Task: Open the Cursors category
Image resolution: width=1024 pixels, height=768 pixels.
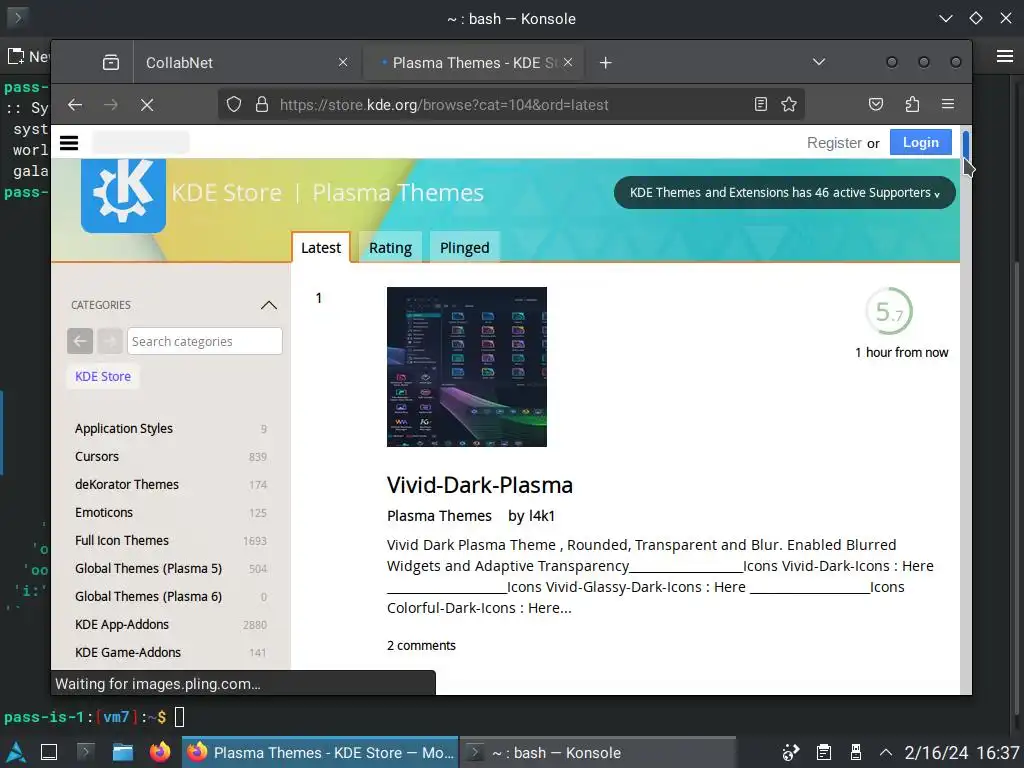Action: pos(97,456)
